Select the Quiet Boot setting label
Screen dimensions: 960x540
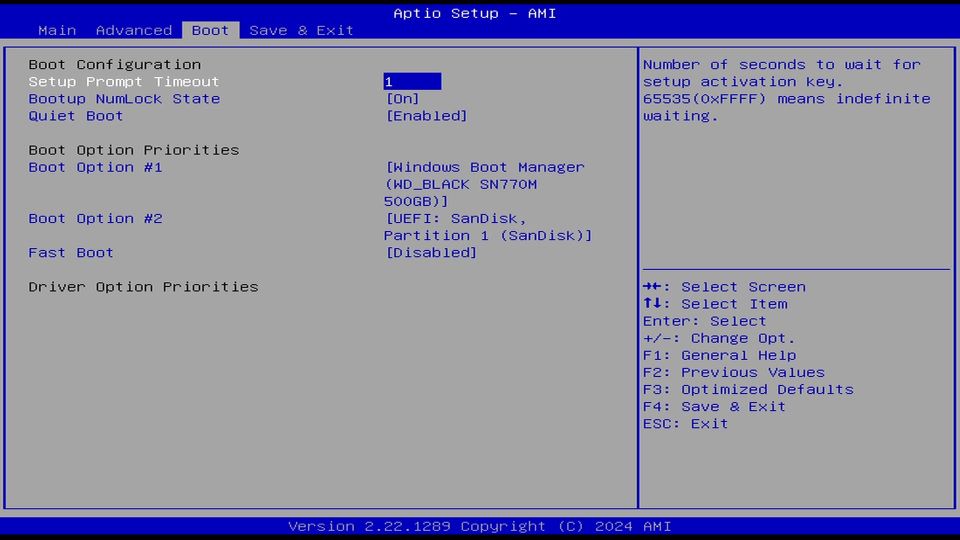[x=76, y=116]
